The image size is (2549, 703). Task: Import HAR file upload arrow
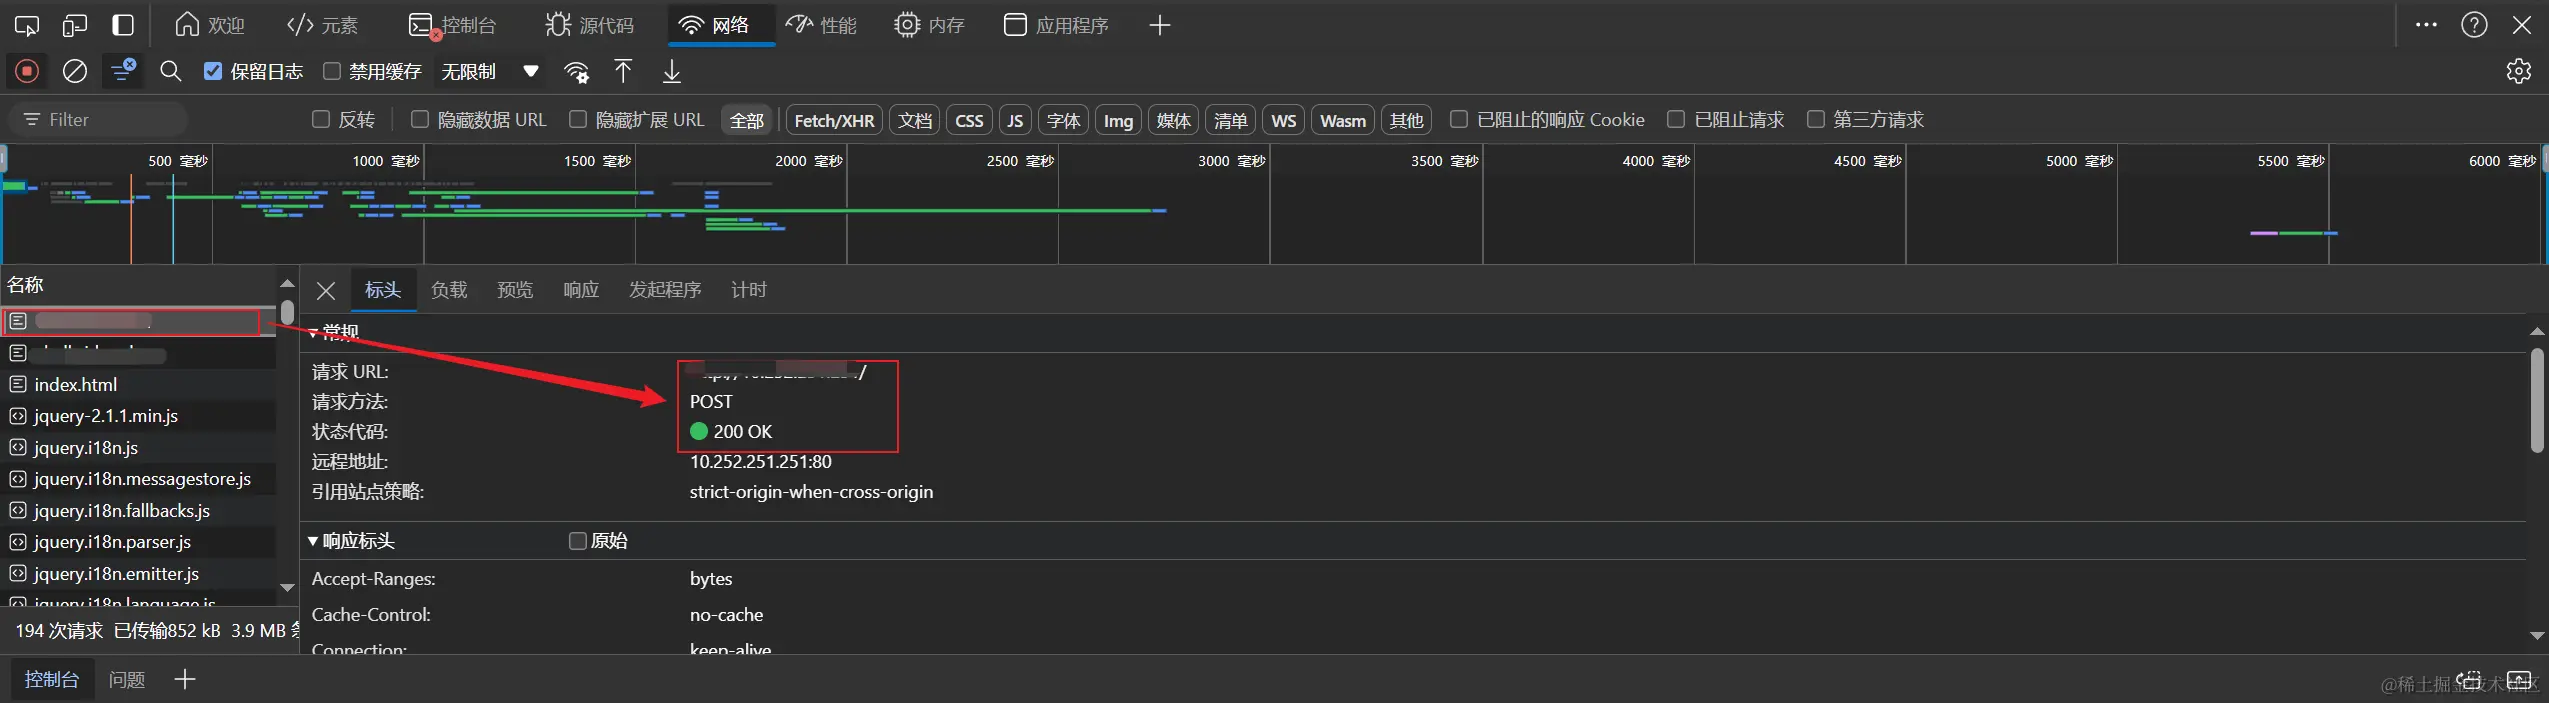click(623, 71)
